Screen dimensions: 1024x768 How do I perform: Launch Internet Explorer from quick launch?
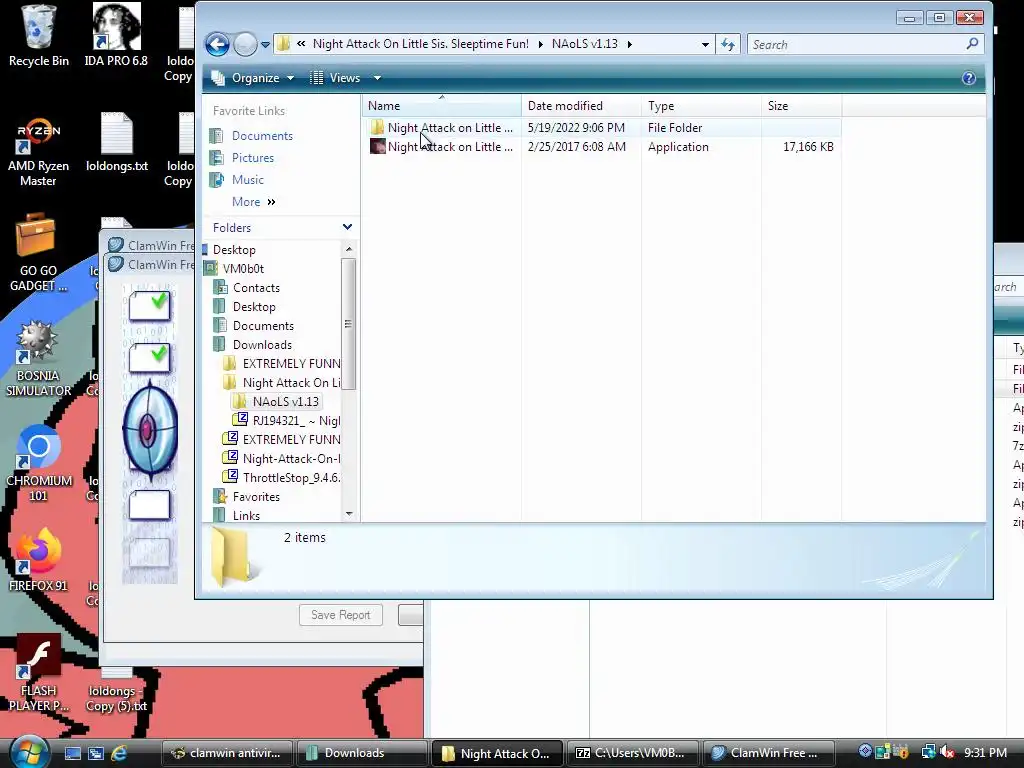point(119,753)
